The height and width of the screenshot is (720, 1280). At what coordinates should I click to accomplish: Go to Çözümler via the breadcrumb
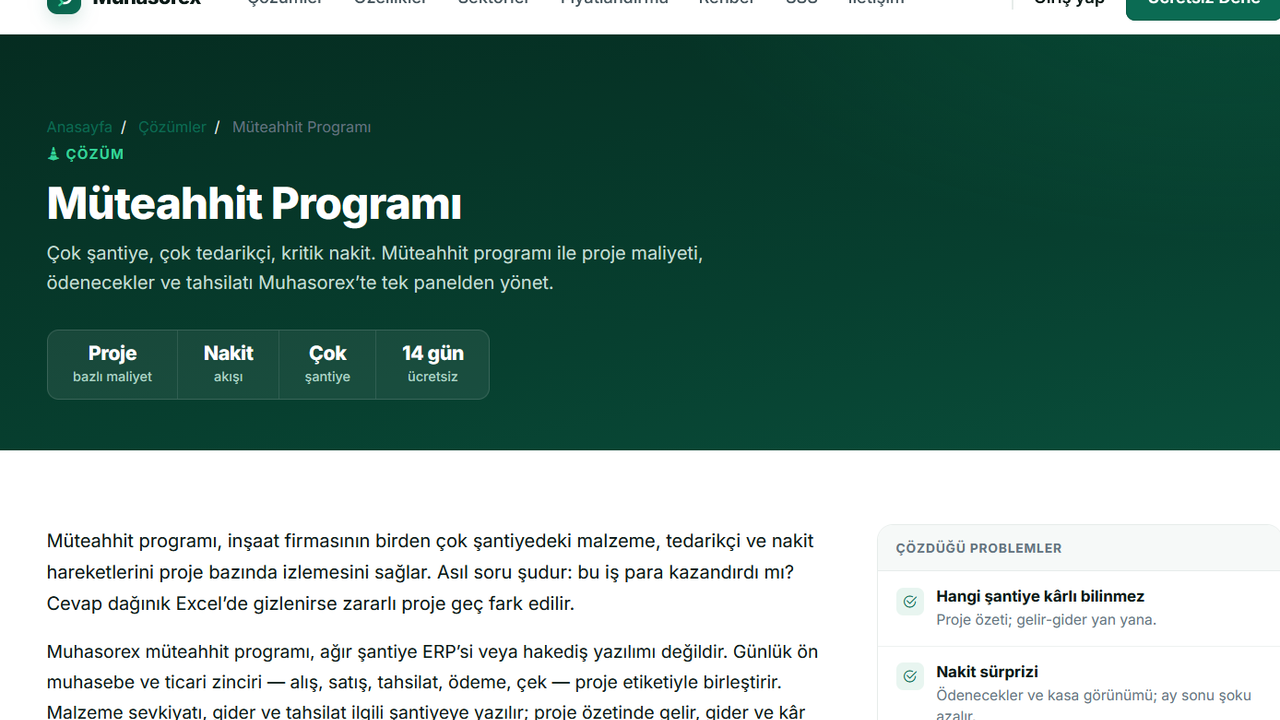tap(172, 127)
